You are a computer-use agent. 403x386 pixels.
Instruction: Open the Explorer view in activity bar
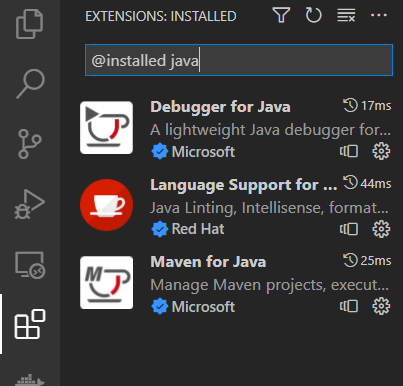click(x=30, y=24)
